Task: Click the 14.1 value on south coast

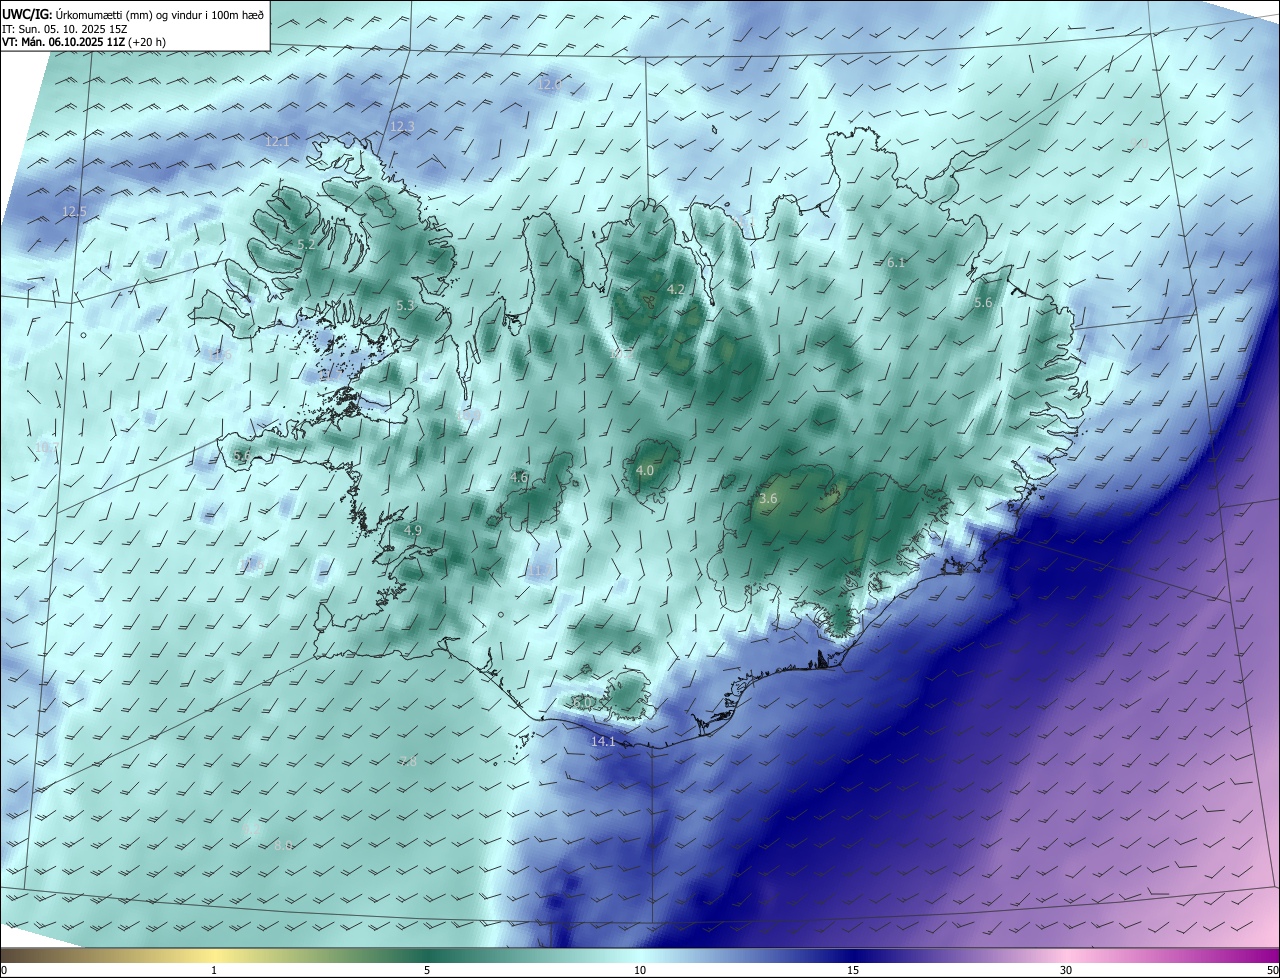Action: 603,741
